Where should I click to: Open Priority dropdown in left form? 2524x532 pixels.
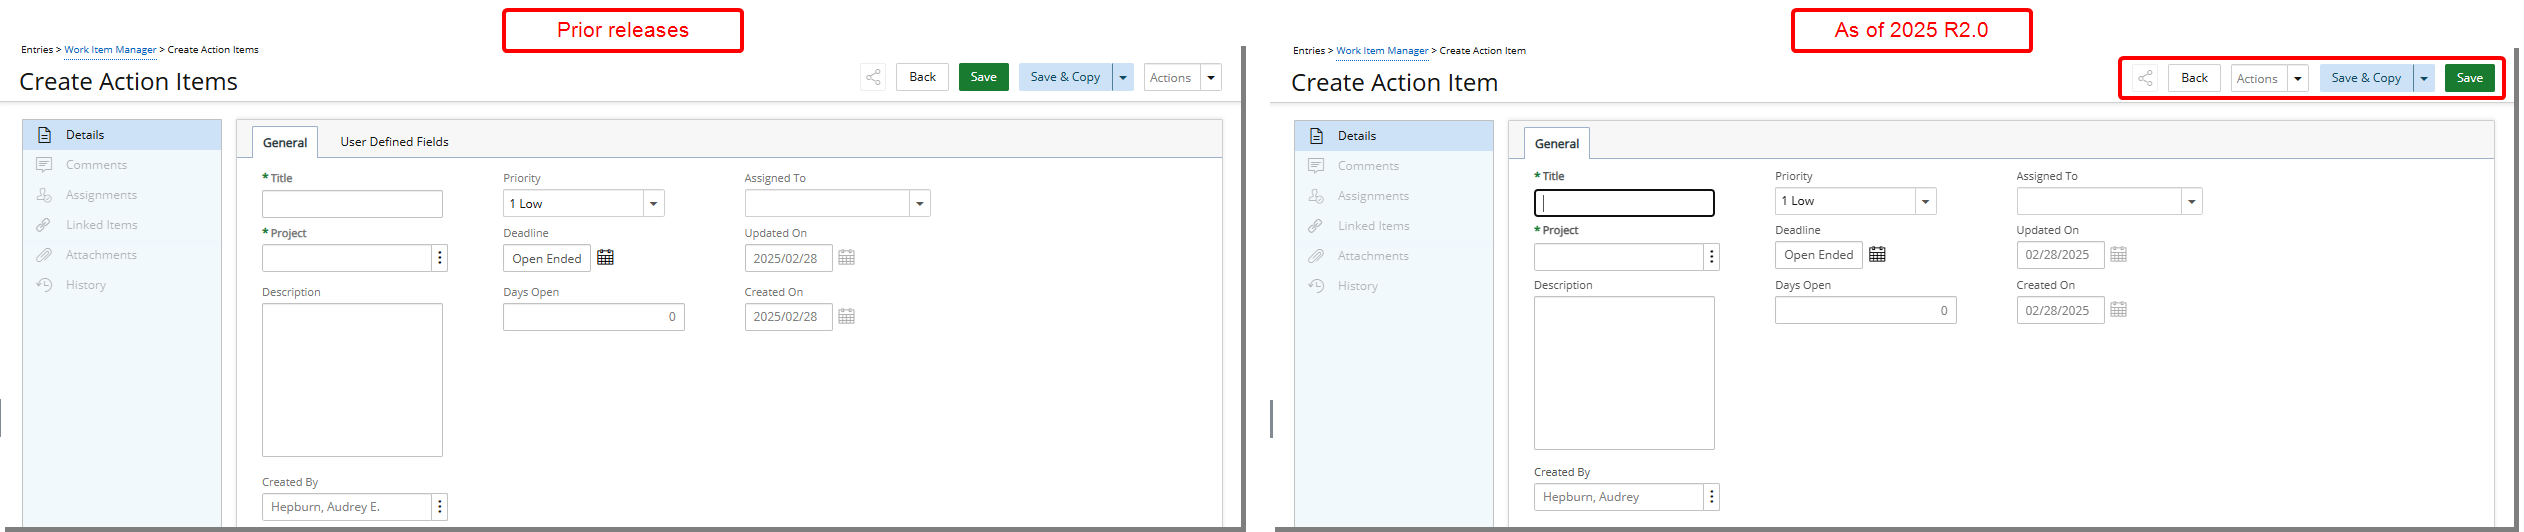pyautogui.click(x=654, y=204)
